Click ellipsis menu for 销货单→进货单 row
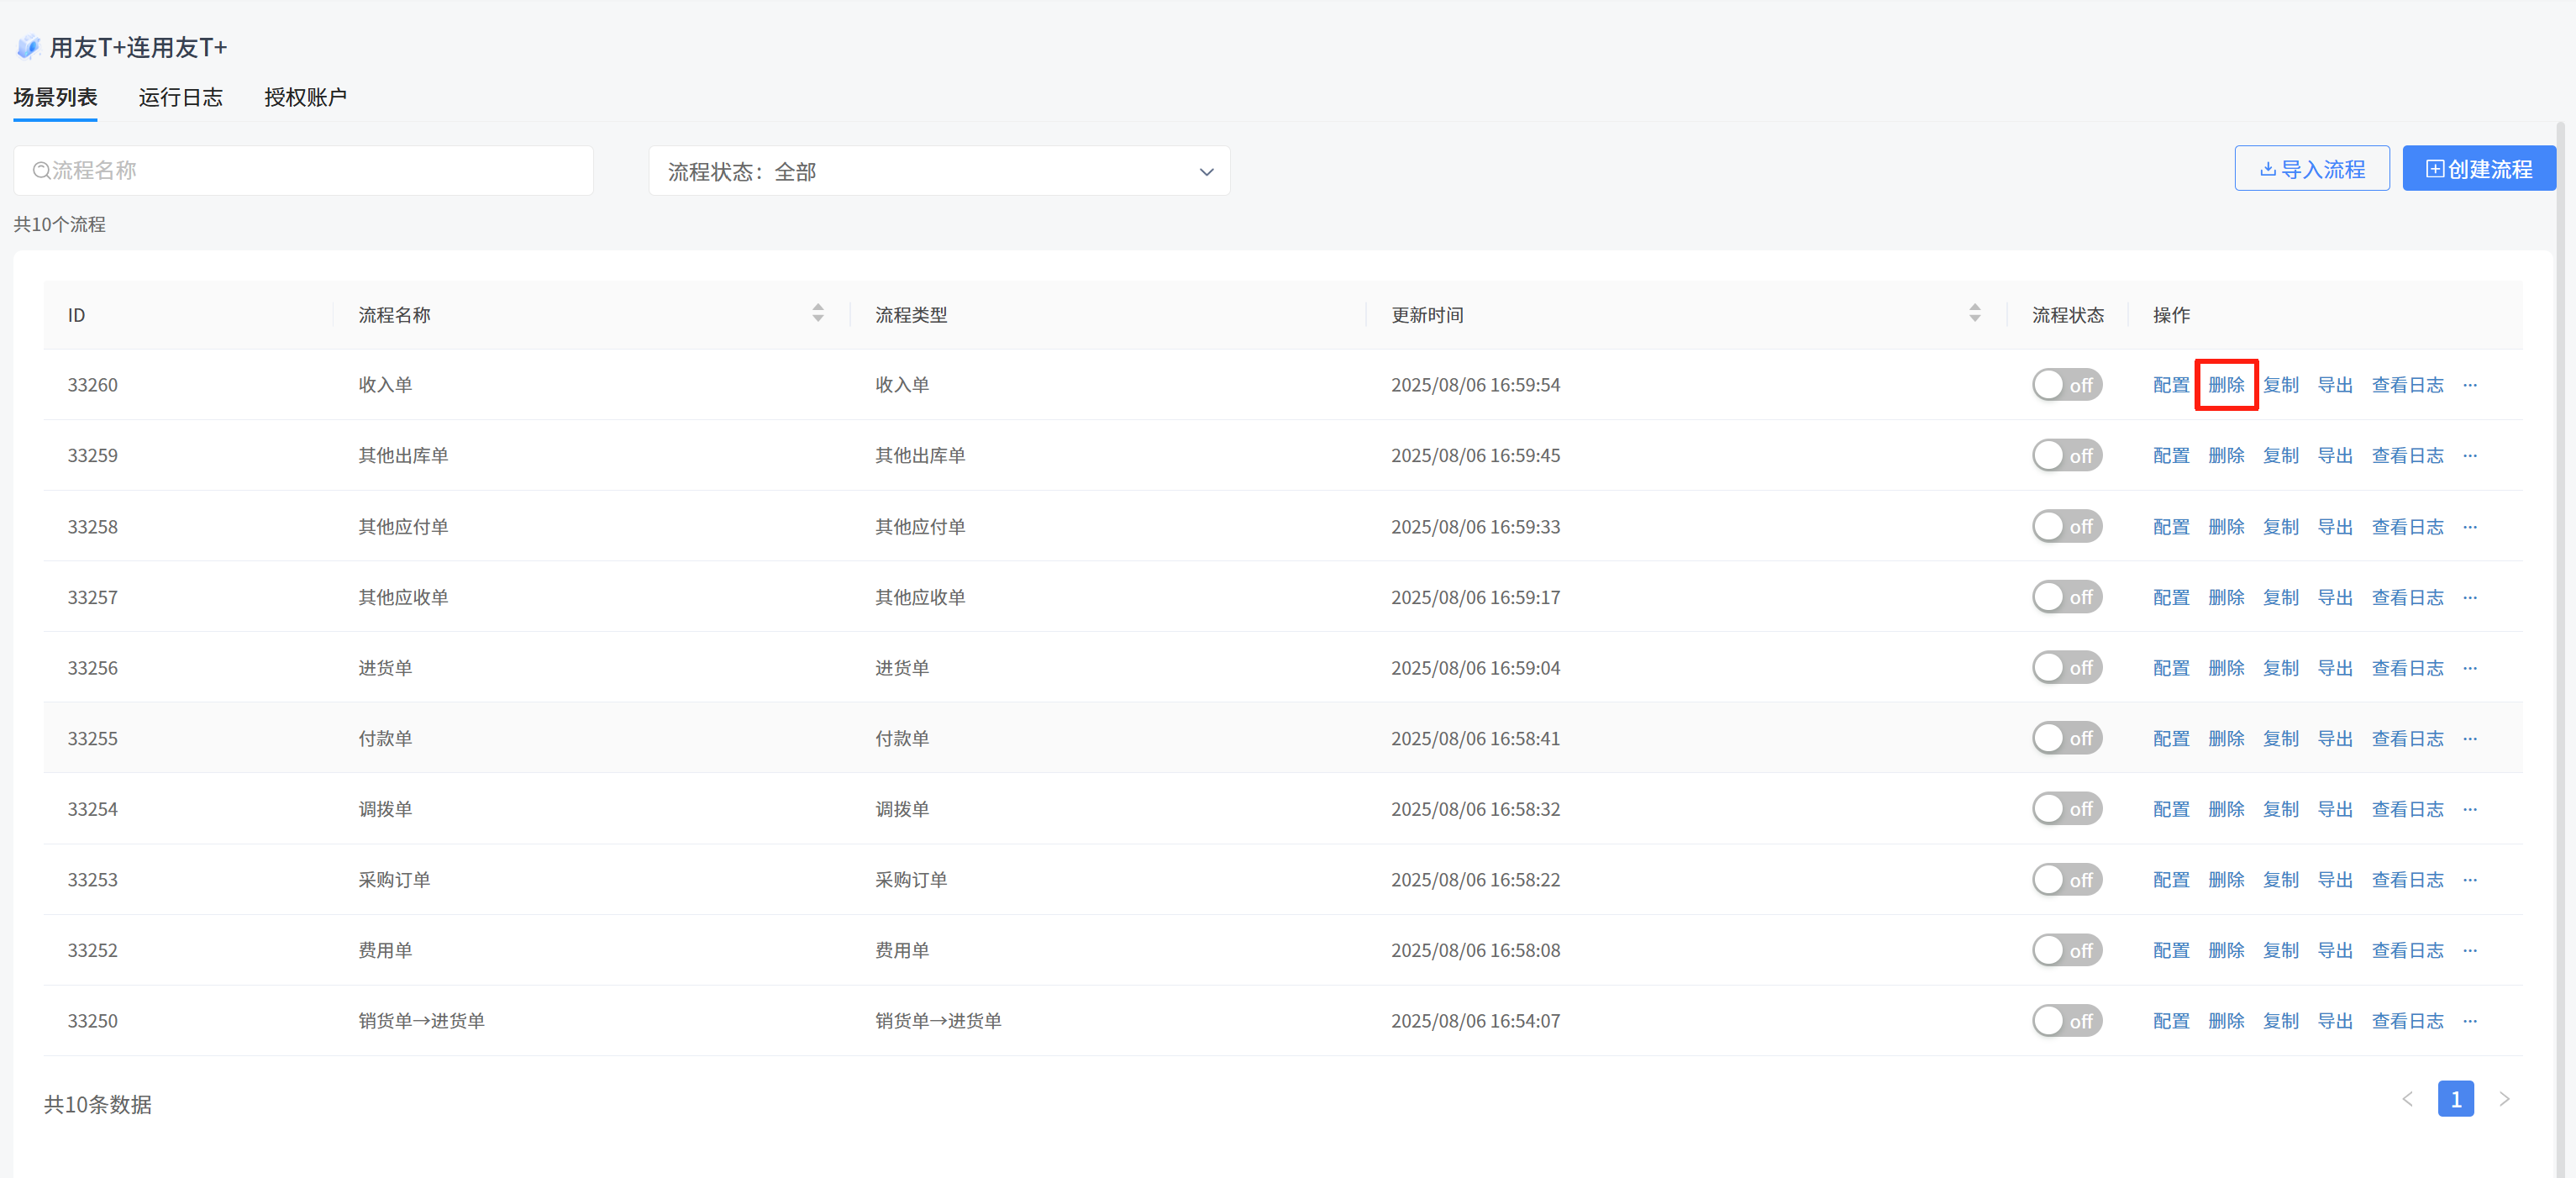 (2470, 1021)
